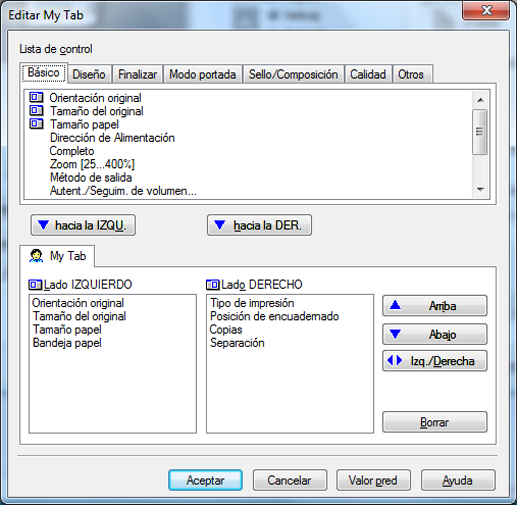The width and height of the screenshot is (517, 505).
Task: Select the Calidad tab
Action: click(x=368, y=74)
